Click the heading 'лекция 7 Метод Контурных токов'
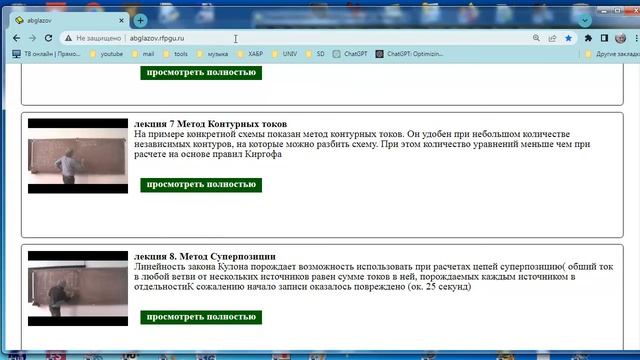The image size is (640, 360). (211, 124)
